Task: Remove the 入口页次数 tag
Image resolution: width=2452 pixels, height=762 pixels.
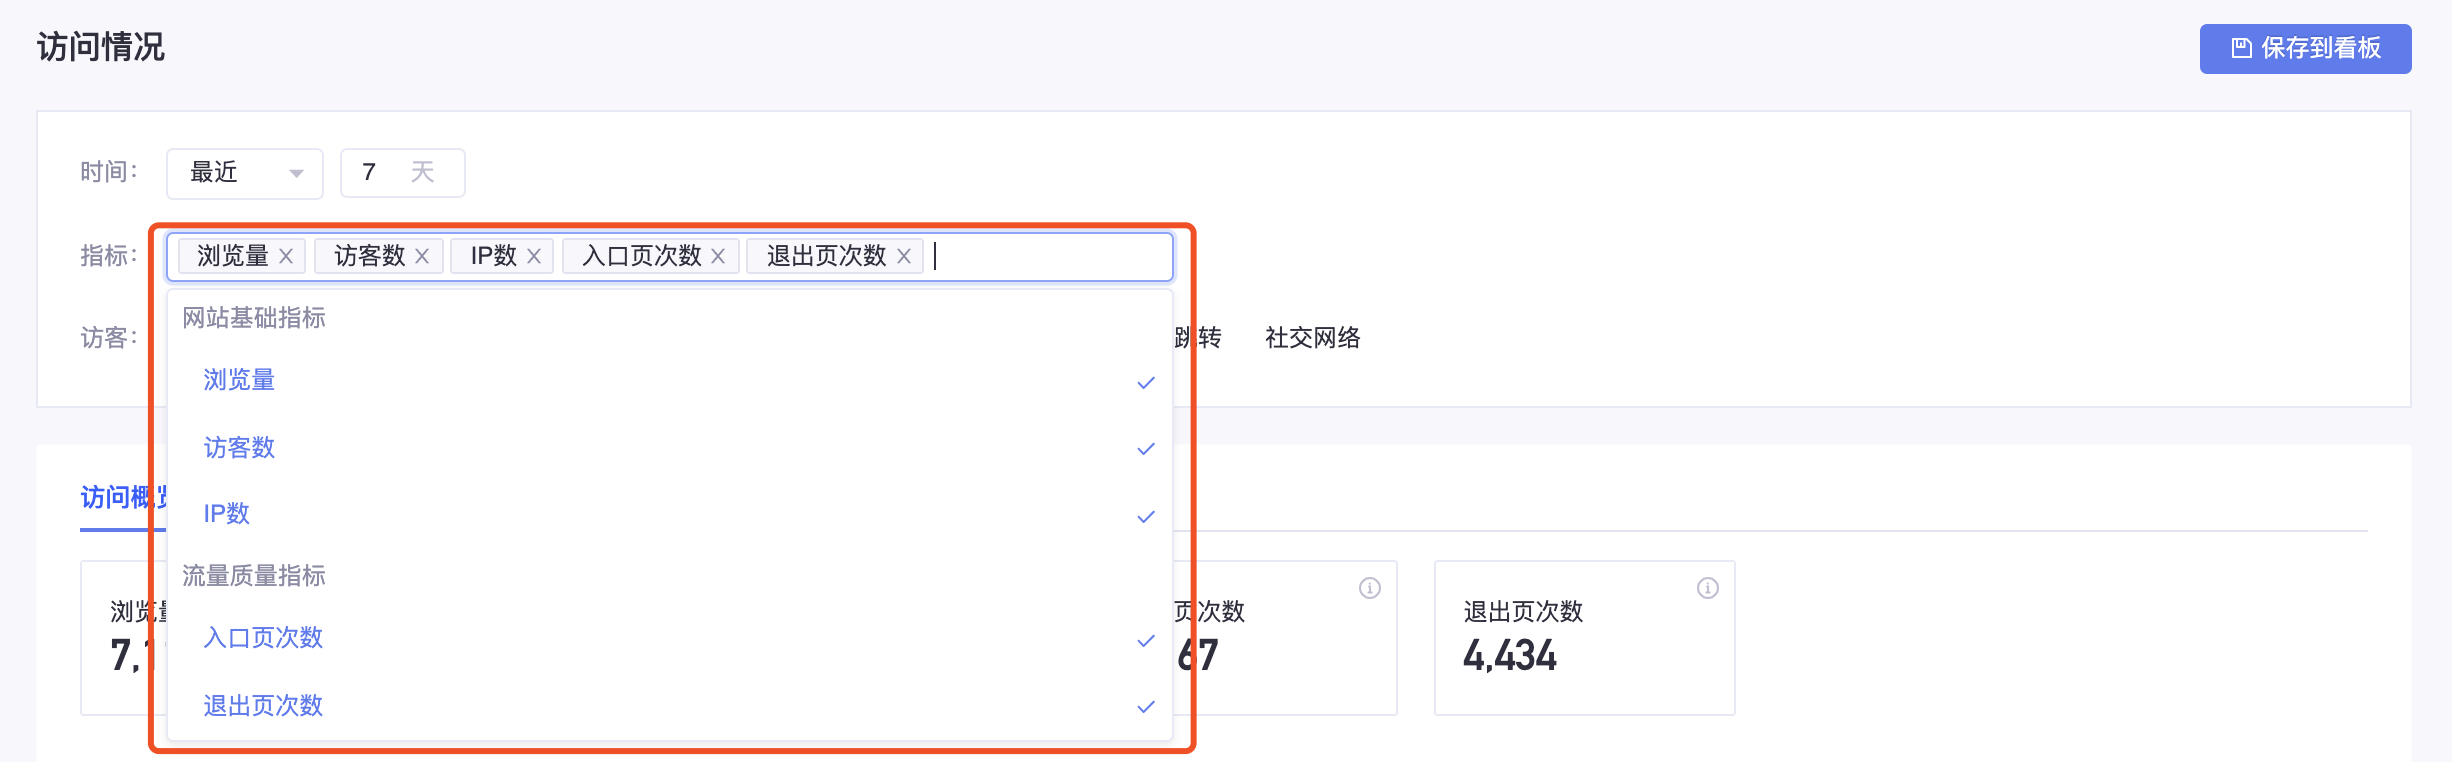Action: (x=718, y=256)
